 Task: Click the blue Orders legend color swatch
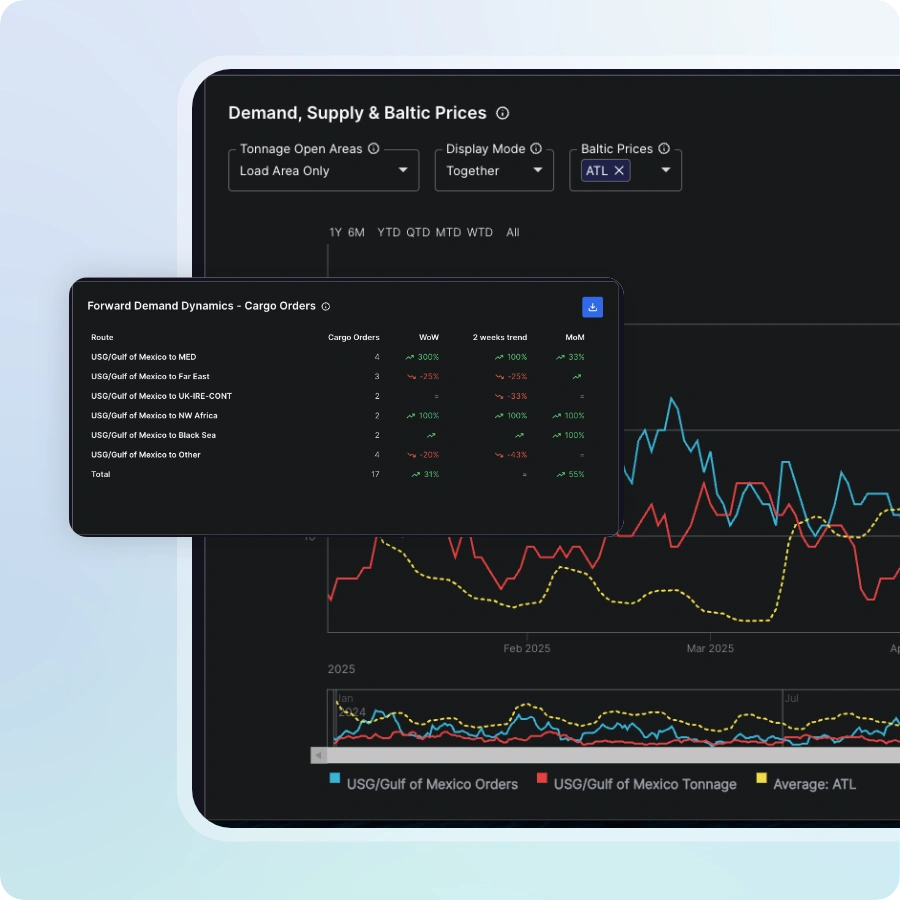click(x=335, y=778)
